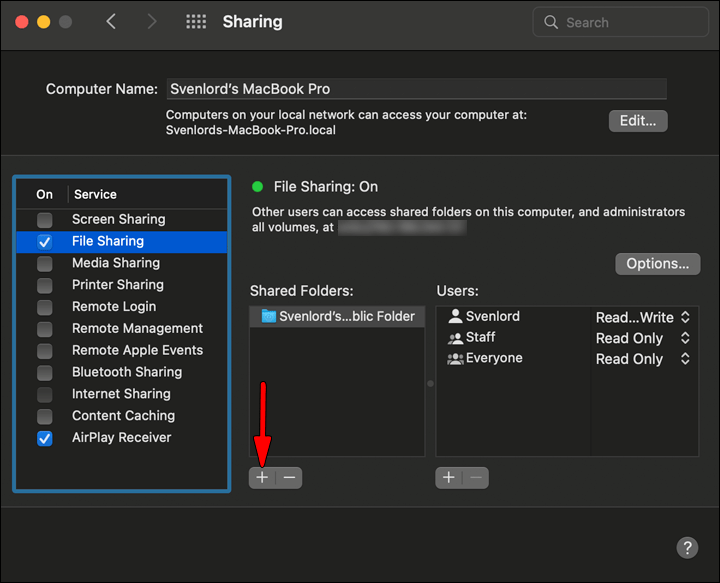Go forward with the right chevron arrow

152,22
